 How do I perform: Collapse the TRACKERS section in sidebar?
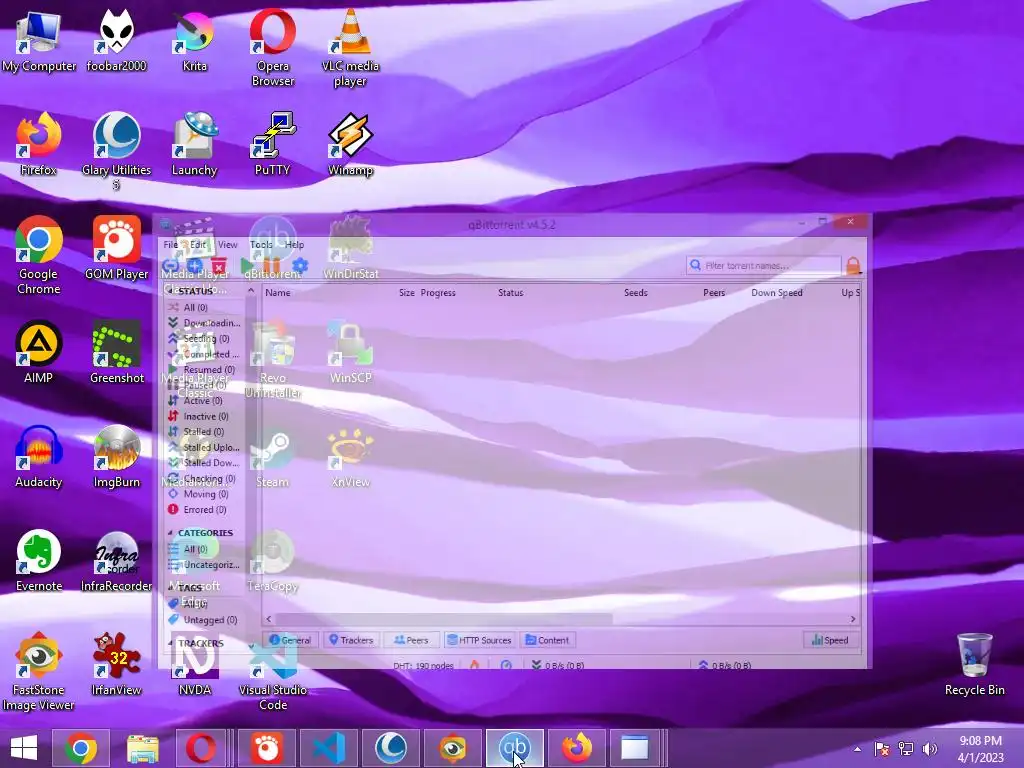170,643
